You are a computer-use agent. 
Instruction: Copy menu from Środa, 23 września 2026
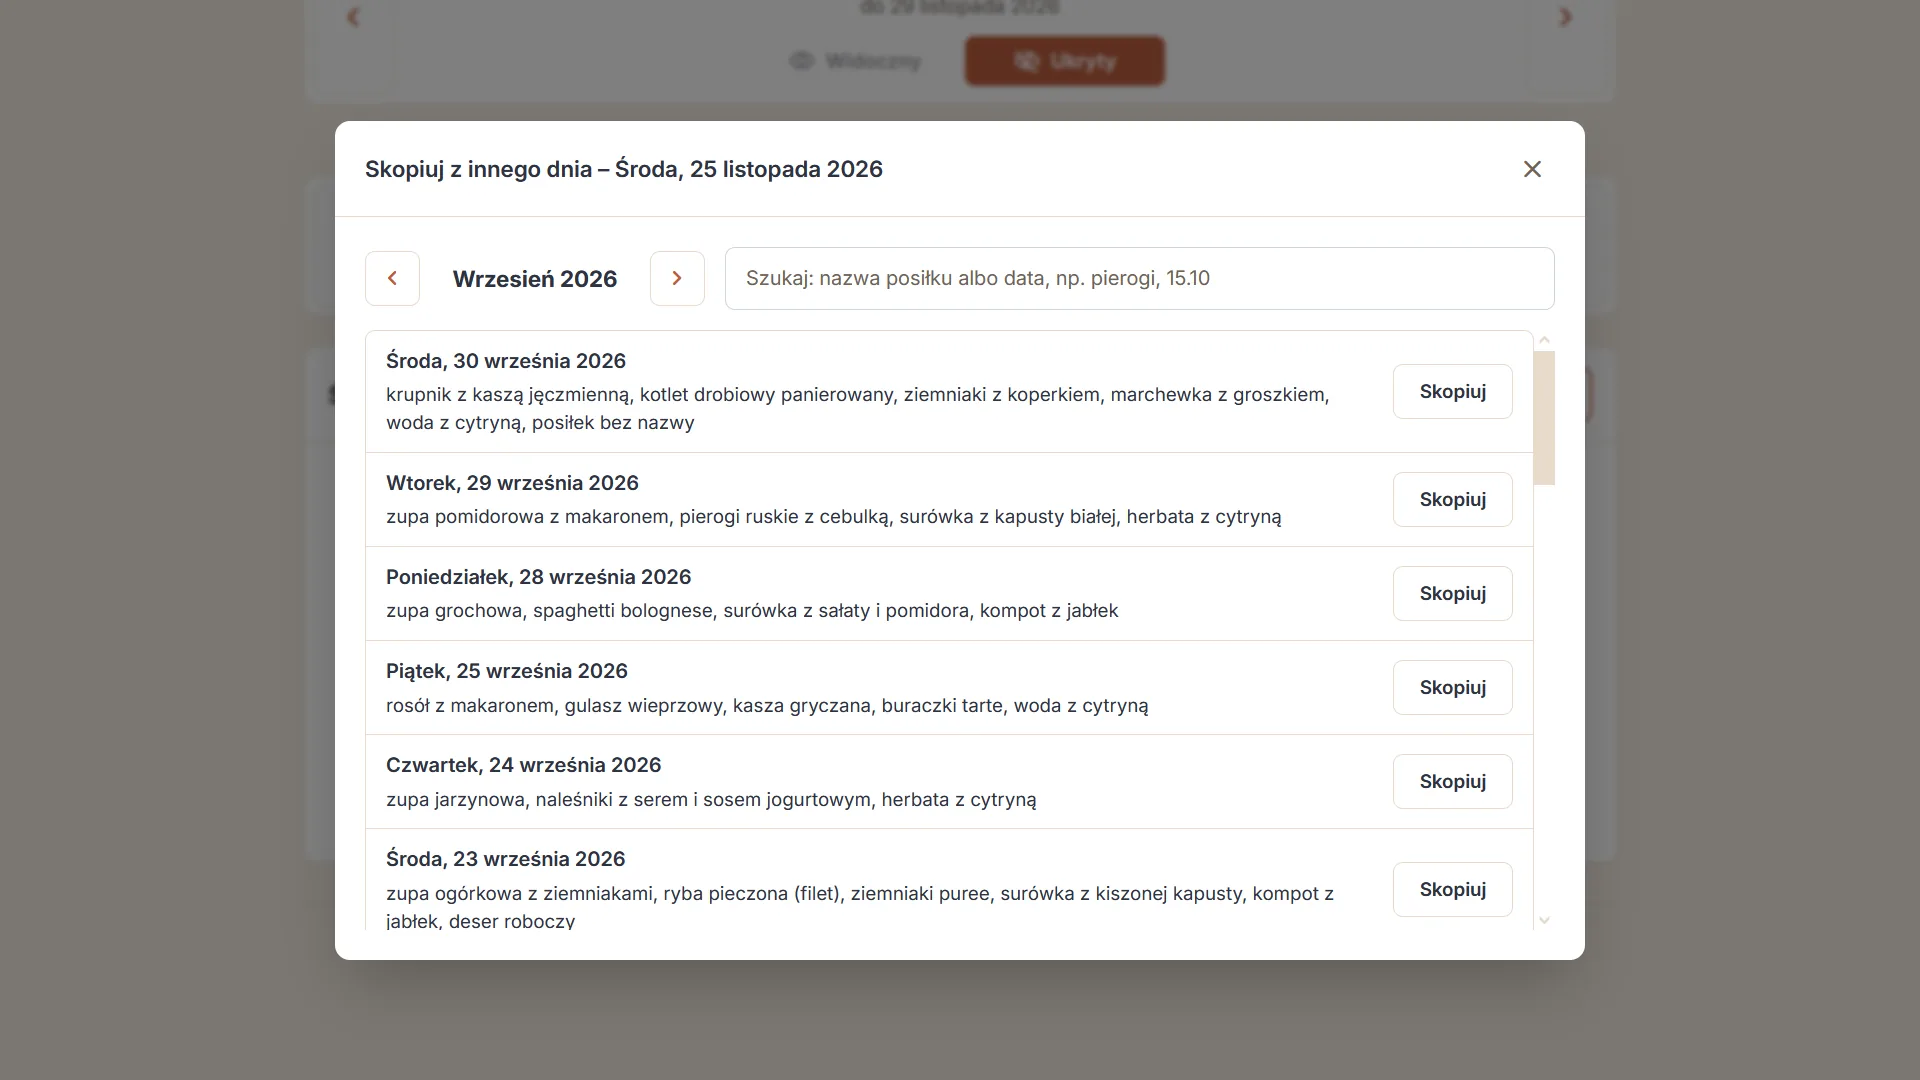tap(1452, 889)
